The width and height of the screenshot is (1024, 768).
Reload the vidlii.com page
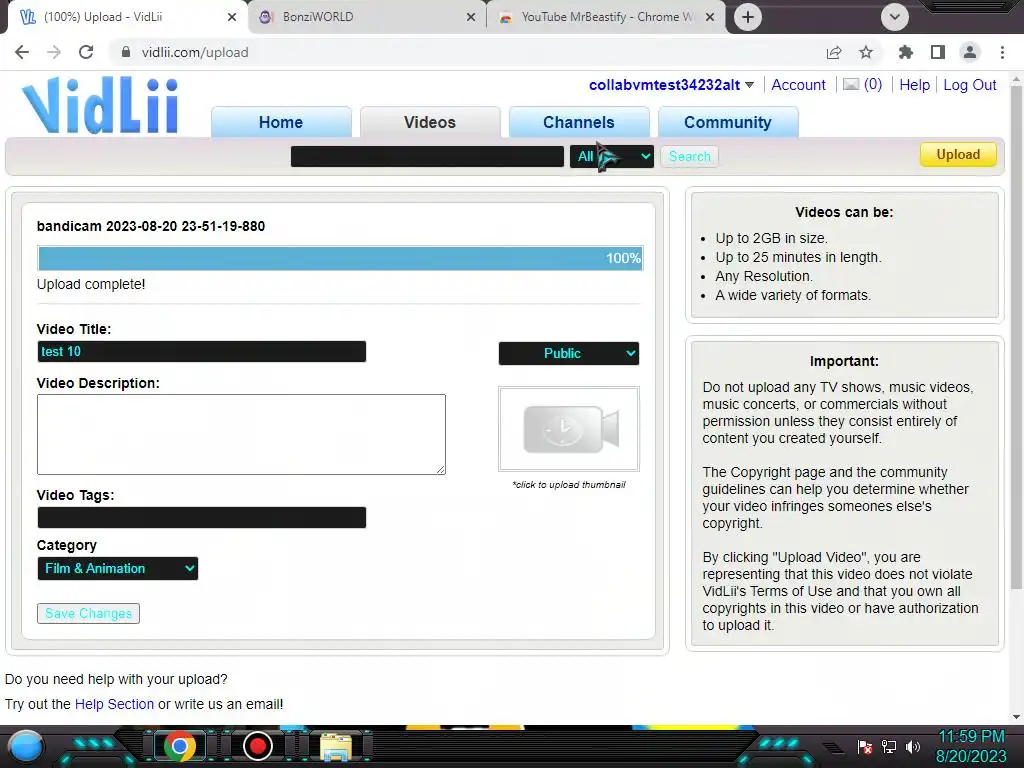point(86,52)
